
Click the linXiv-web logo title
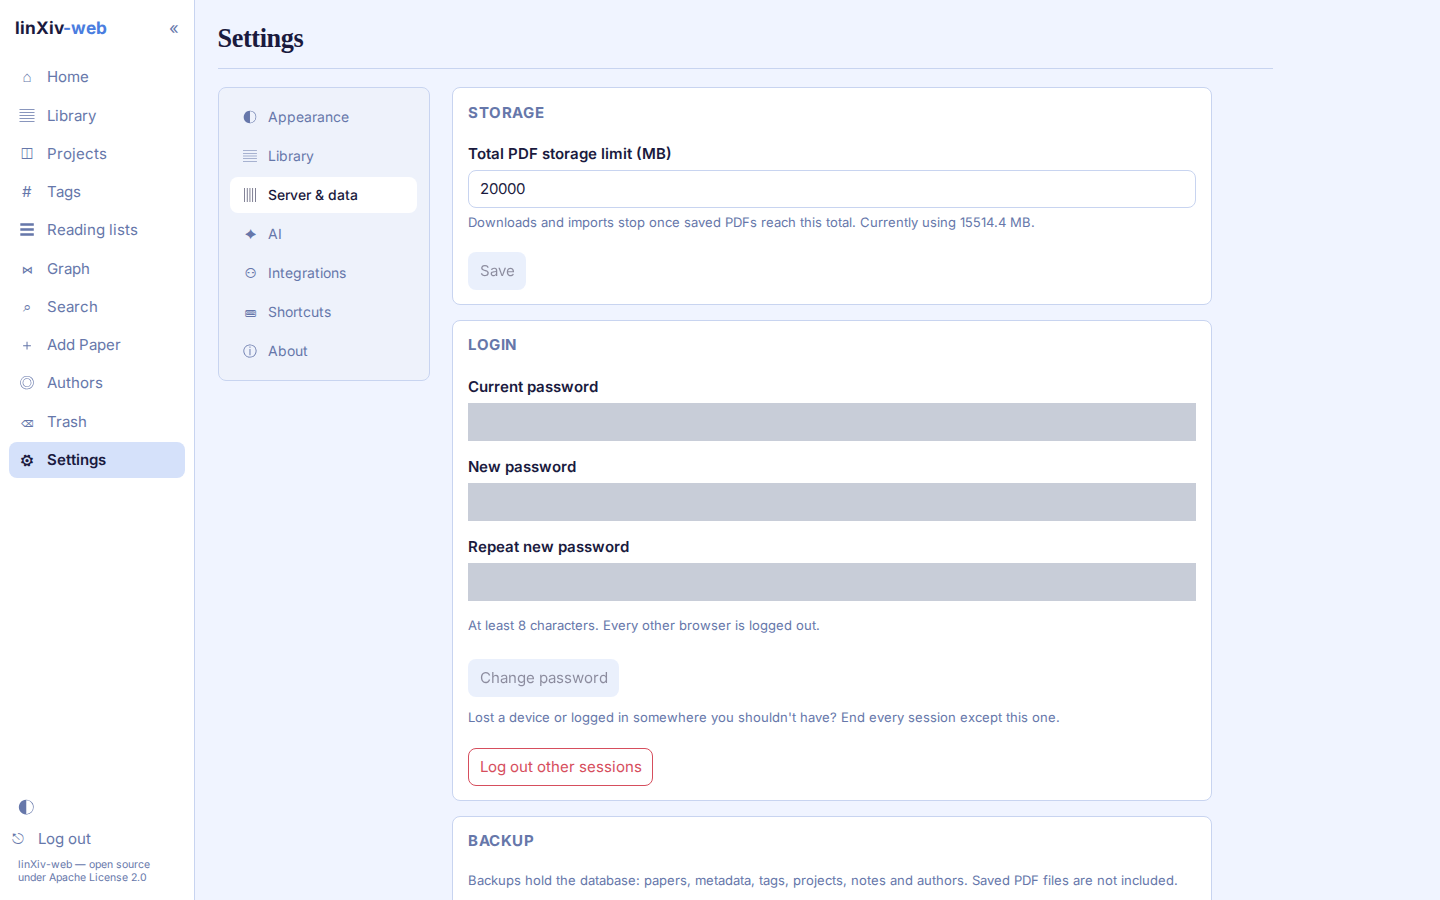[61, 28]
